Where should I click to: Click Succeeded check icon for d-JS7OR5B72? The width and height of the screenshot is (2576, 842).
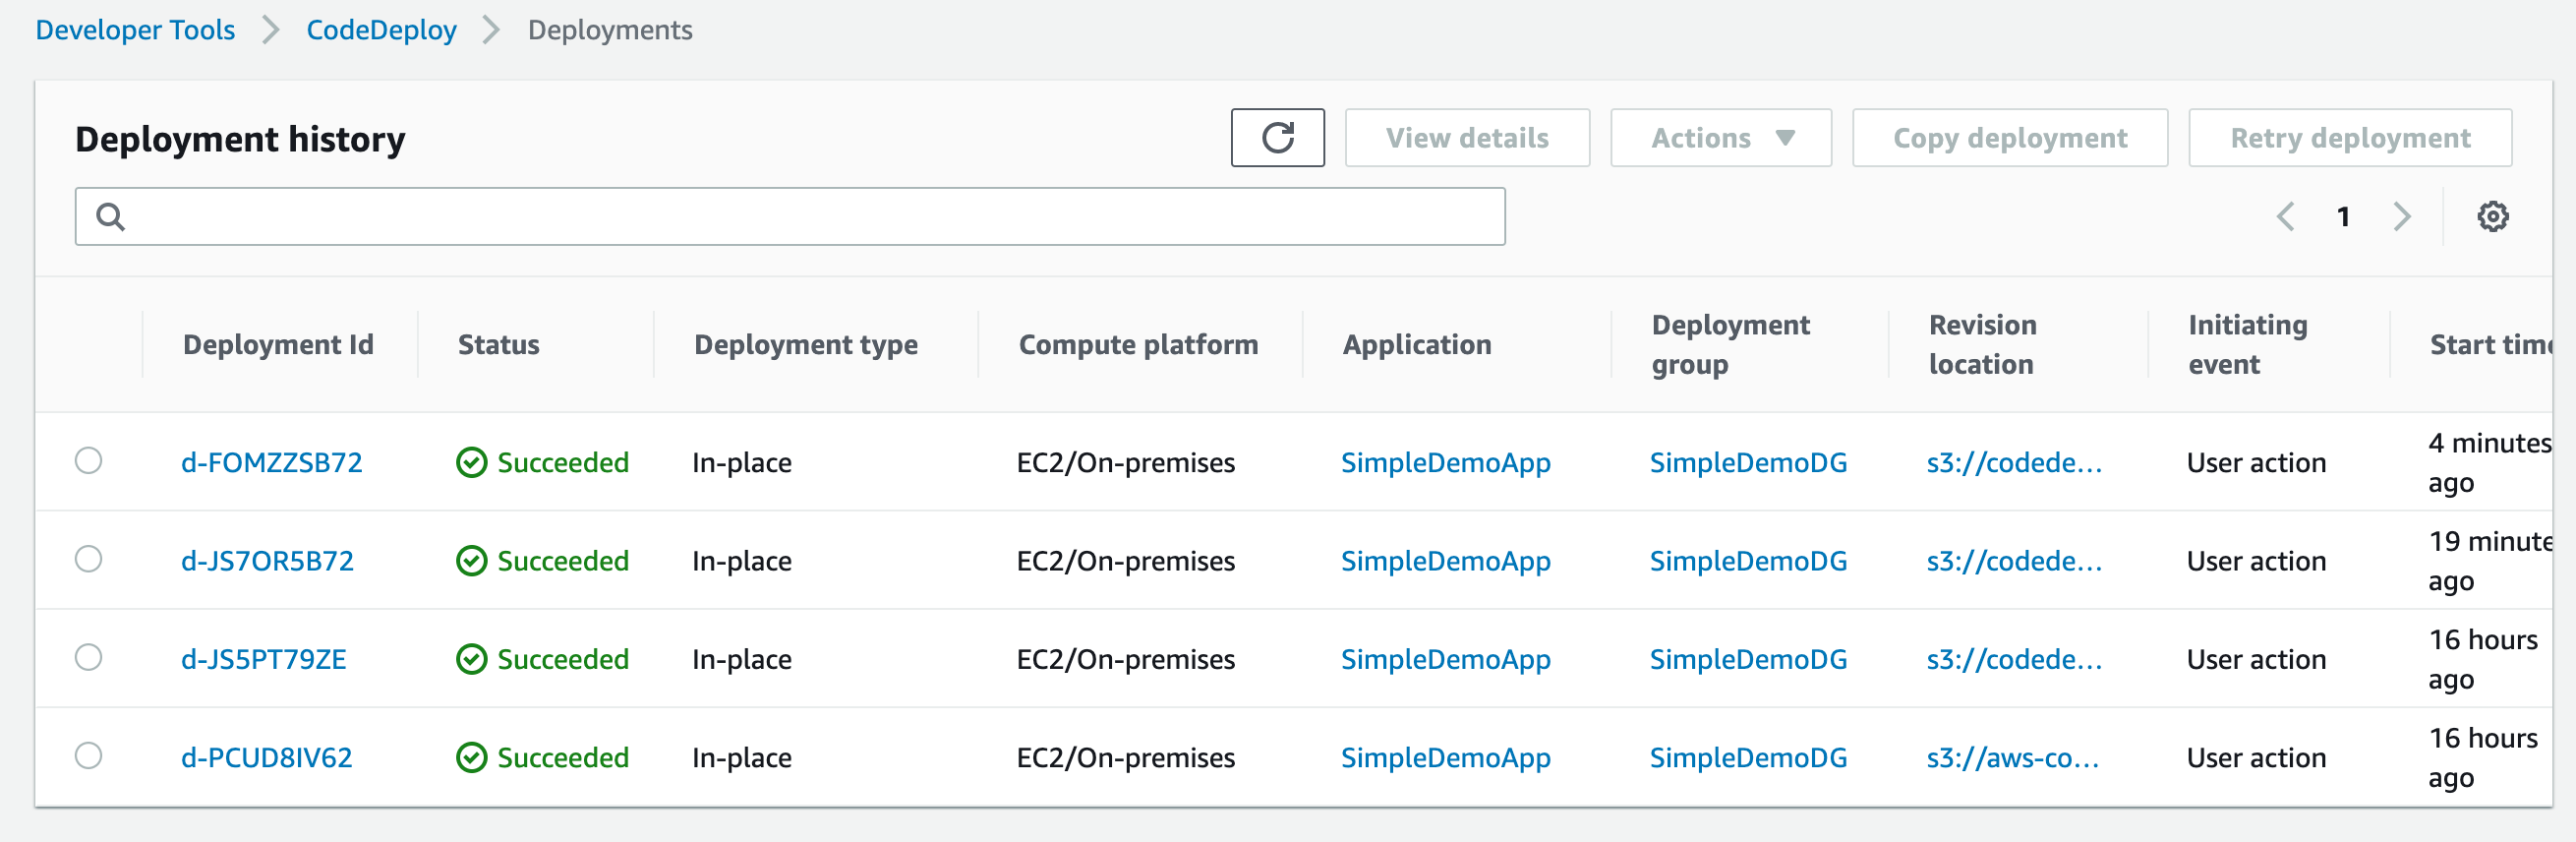click(x=471, y=561)
